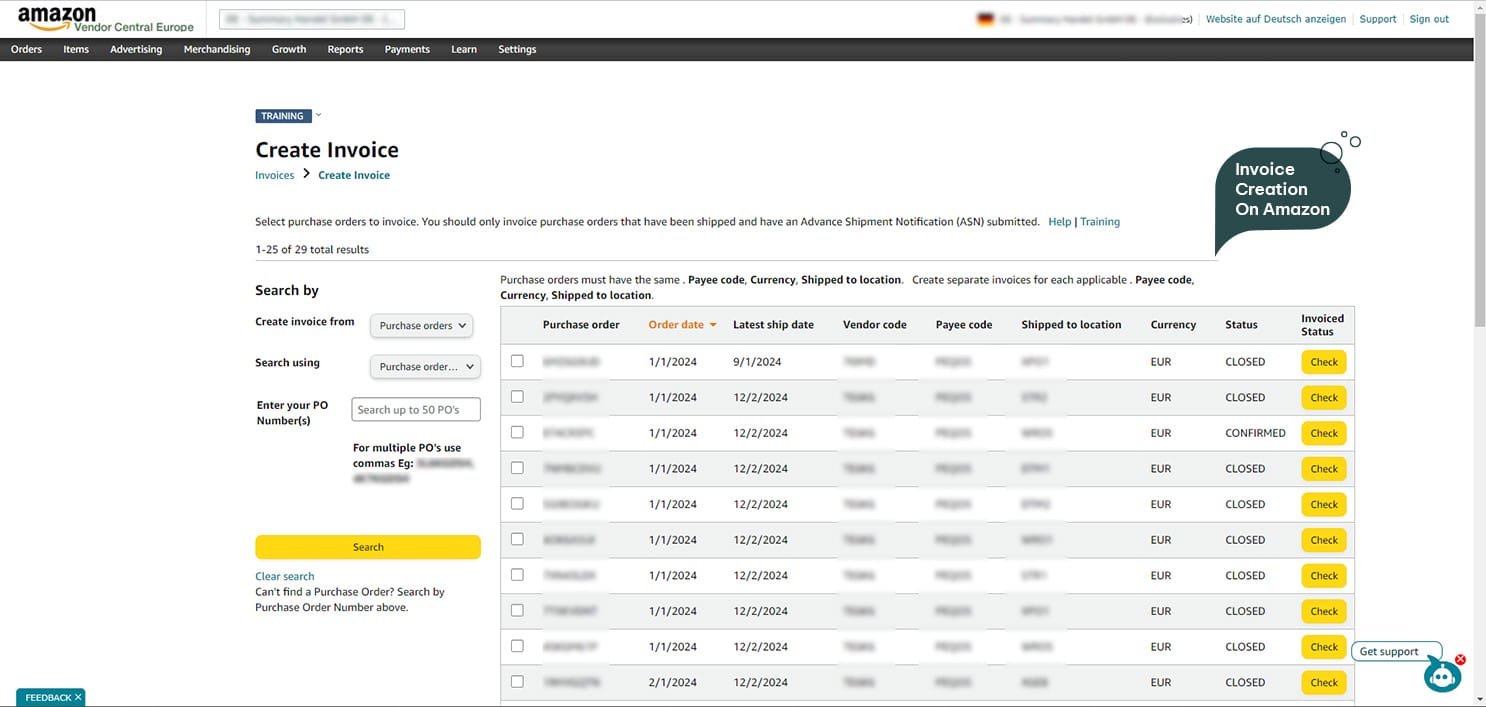
Task: Expand the TRAINING badge chevron
Action: [x=318, y=115]
